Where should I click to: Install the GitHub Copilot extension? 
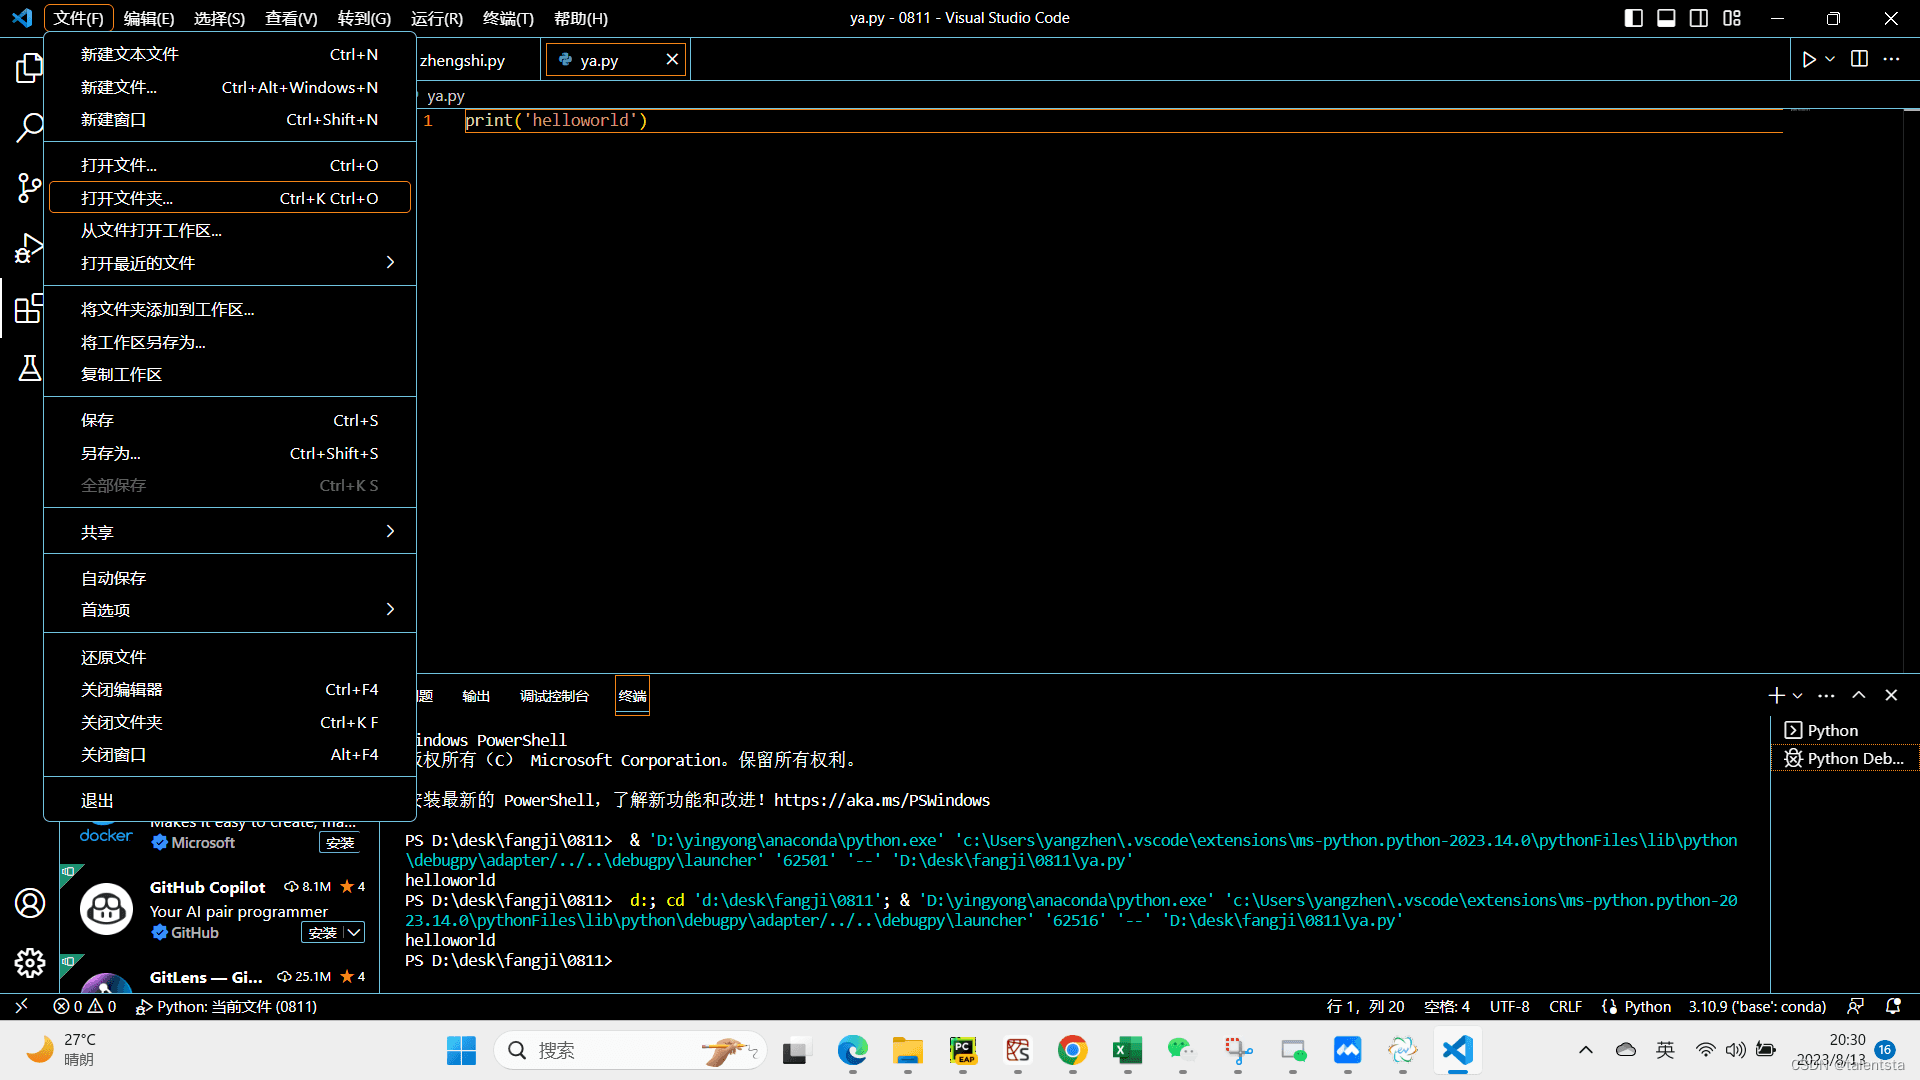click(x=322, y=932)
